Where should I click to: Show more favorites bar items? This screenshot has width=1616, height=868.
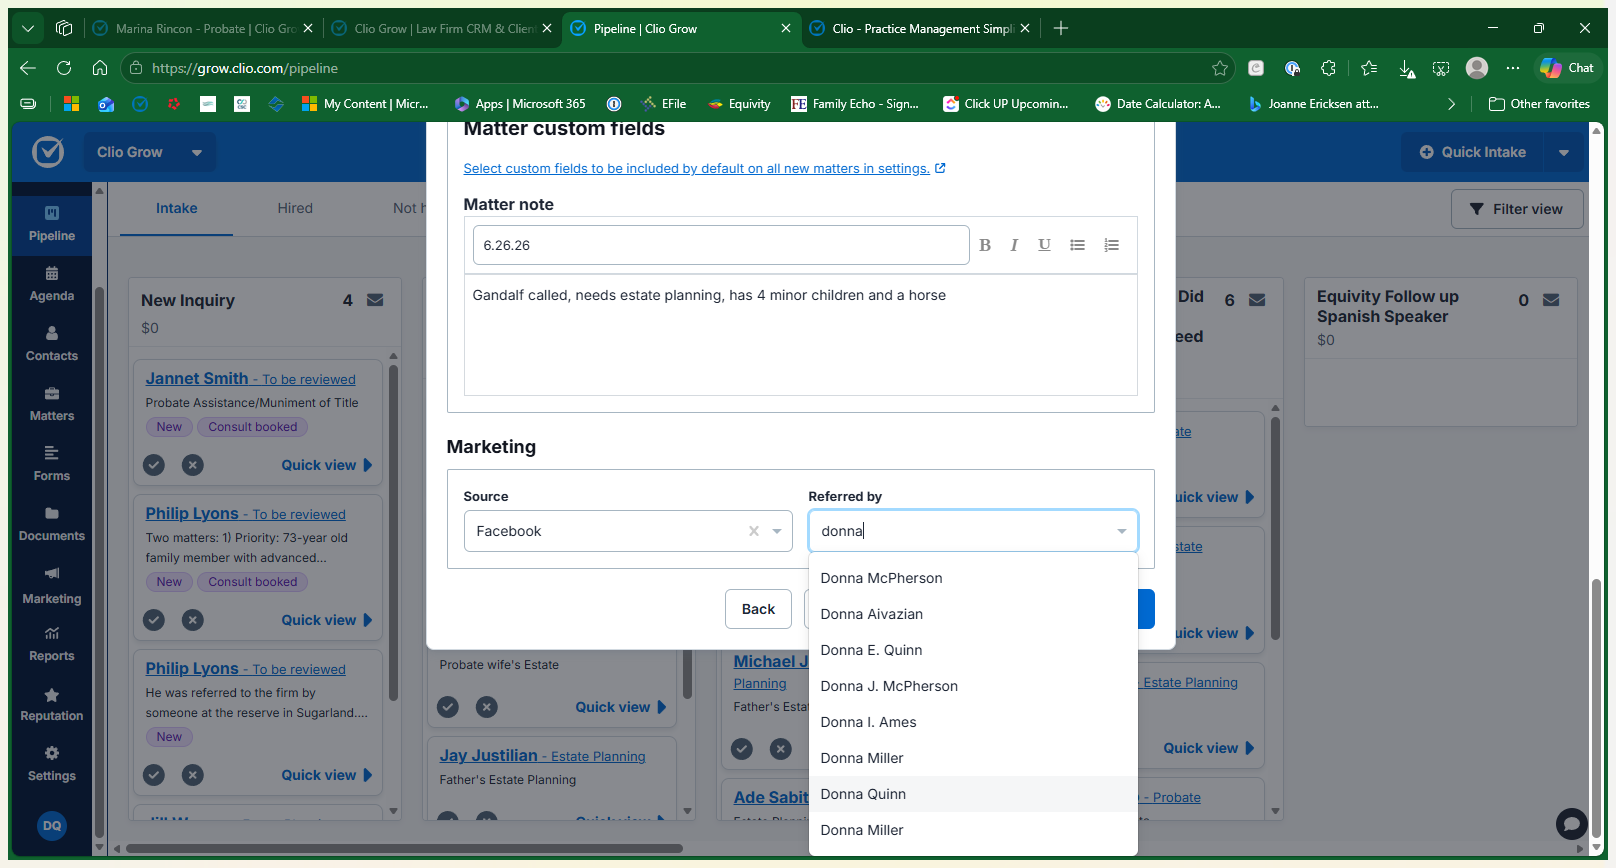[x=1451, y=104]
